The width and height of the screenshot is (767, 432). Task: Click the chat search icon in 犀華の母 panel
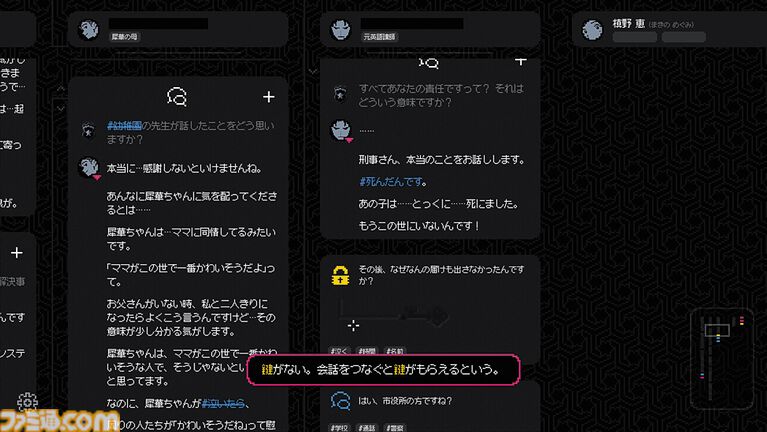[x=177, y=96]
